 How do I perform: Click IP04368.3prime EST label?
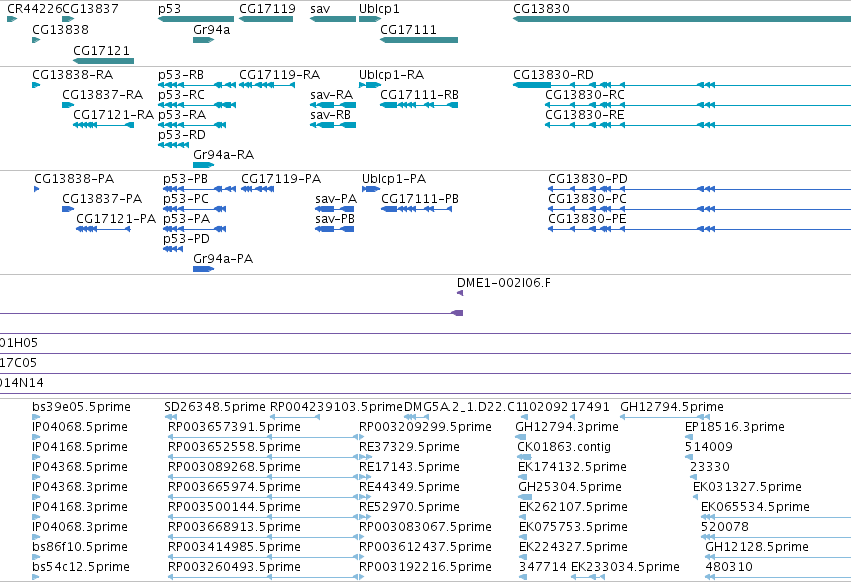coord(80,487)
